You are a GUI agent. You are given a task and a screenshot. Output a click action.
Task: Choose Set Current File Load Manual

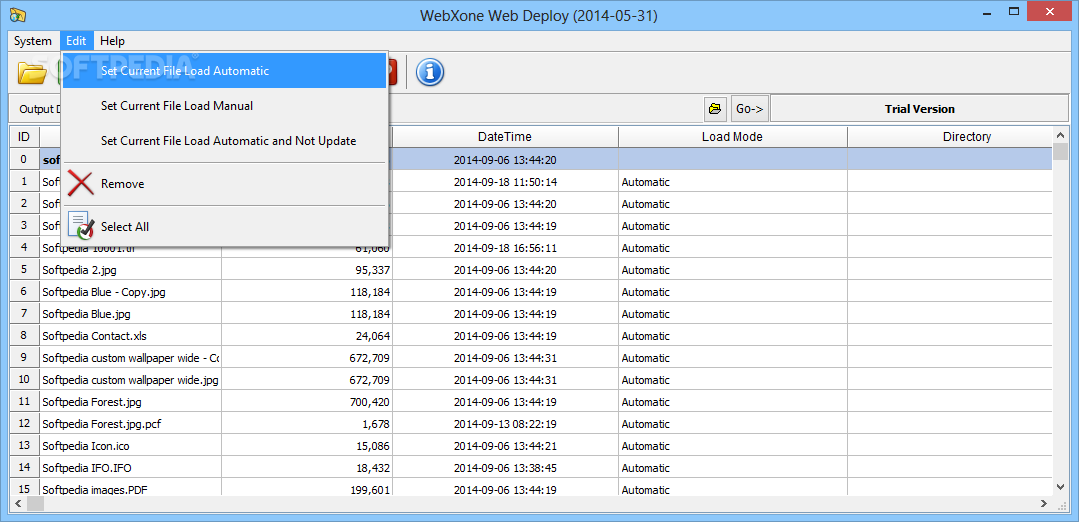point(224,106)
